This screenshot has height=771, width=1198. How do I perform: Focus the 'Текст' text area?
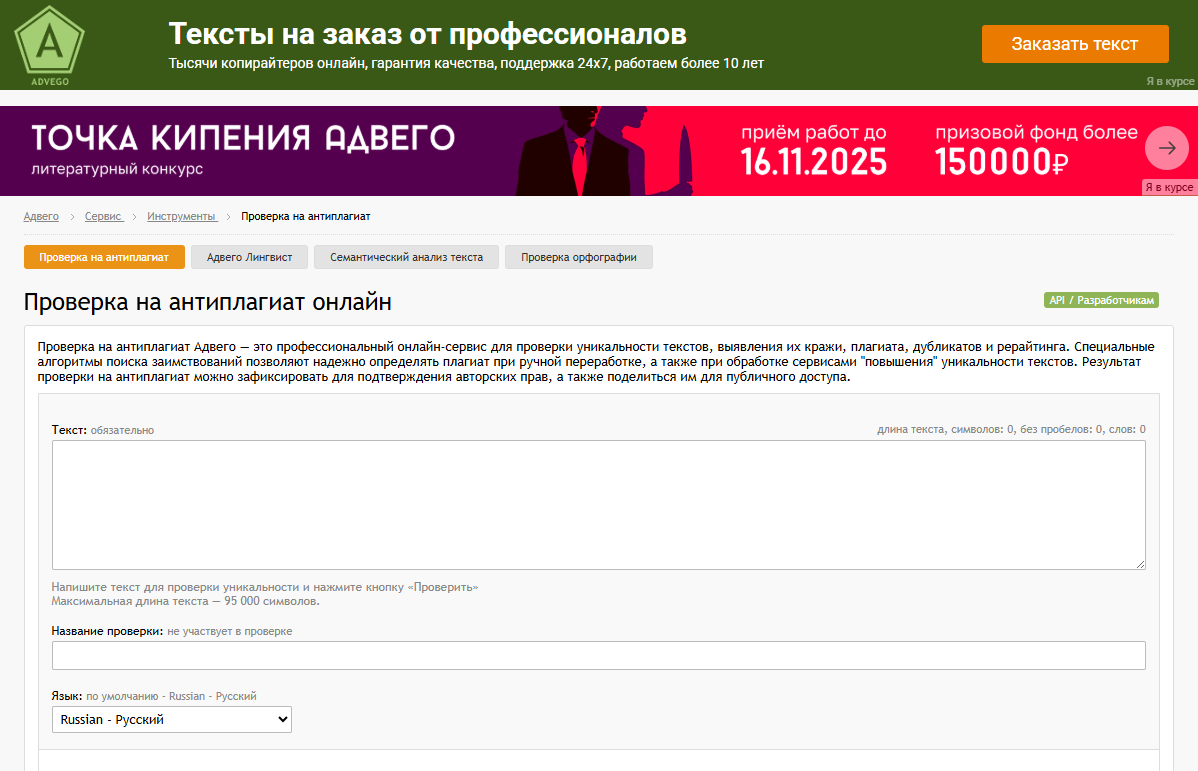599,505
